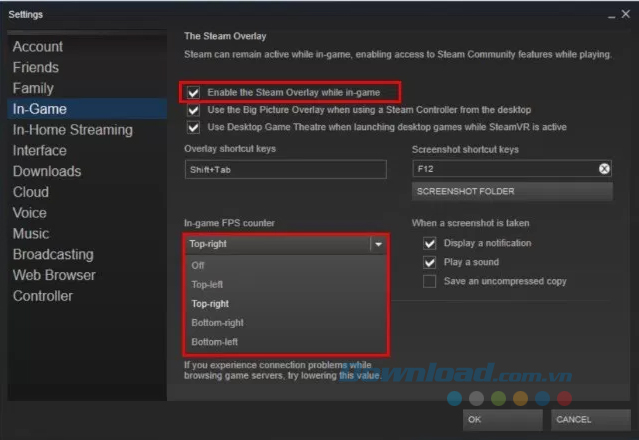Click CANCEL to discard changes

click(591, 420)
